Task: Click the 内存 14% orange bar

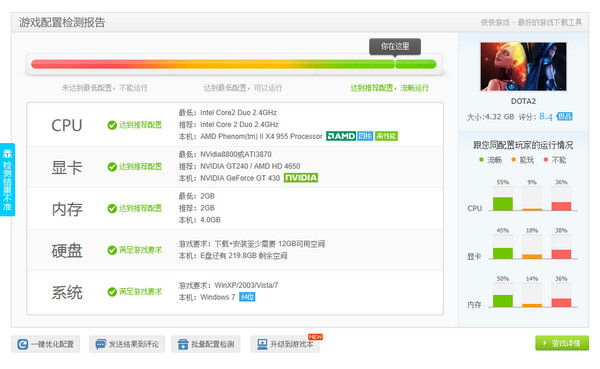Action: pyautogui.click(x=532, y=305)
